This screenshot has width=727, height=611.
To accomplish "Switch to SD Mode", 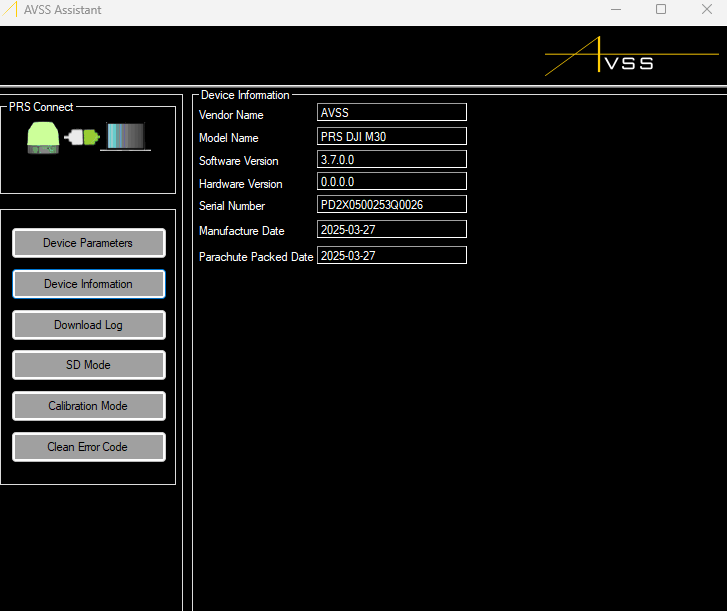I will [89, 365].
